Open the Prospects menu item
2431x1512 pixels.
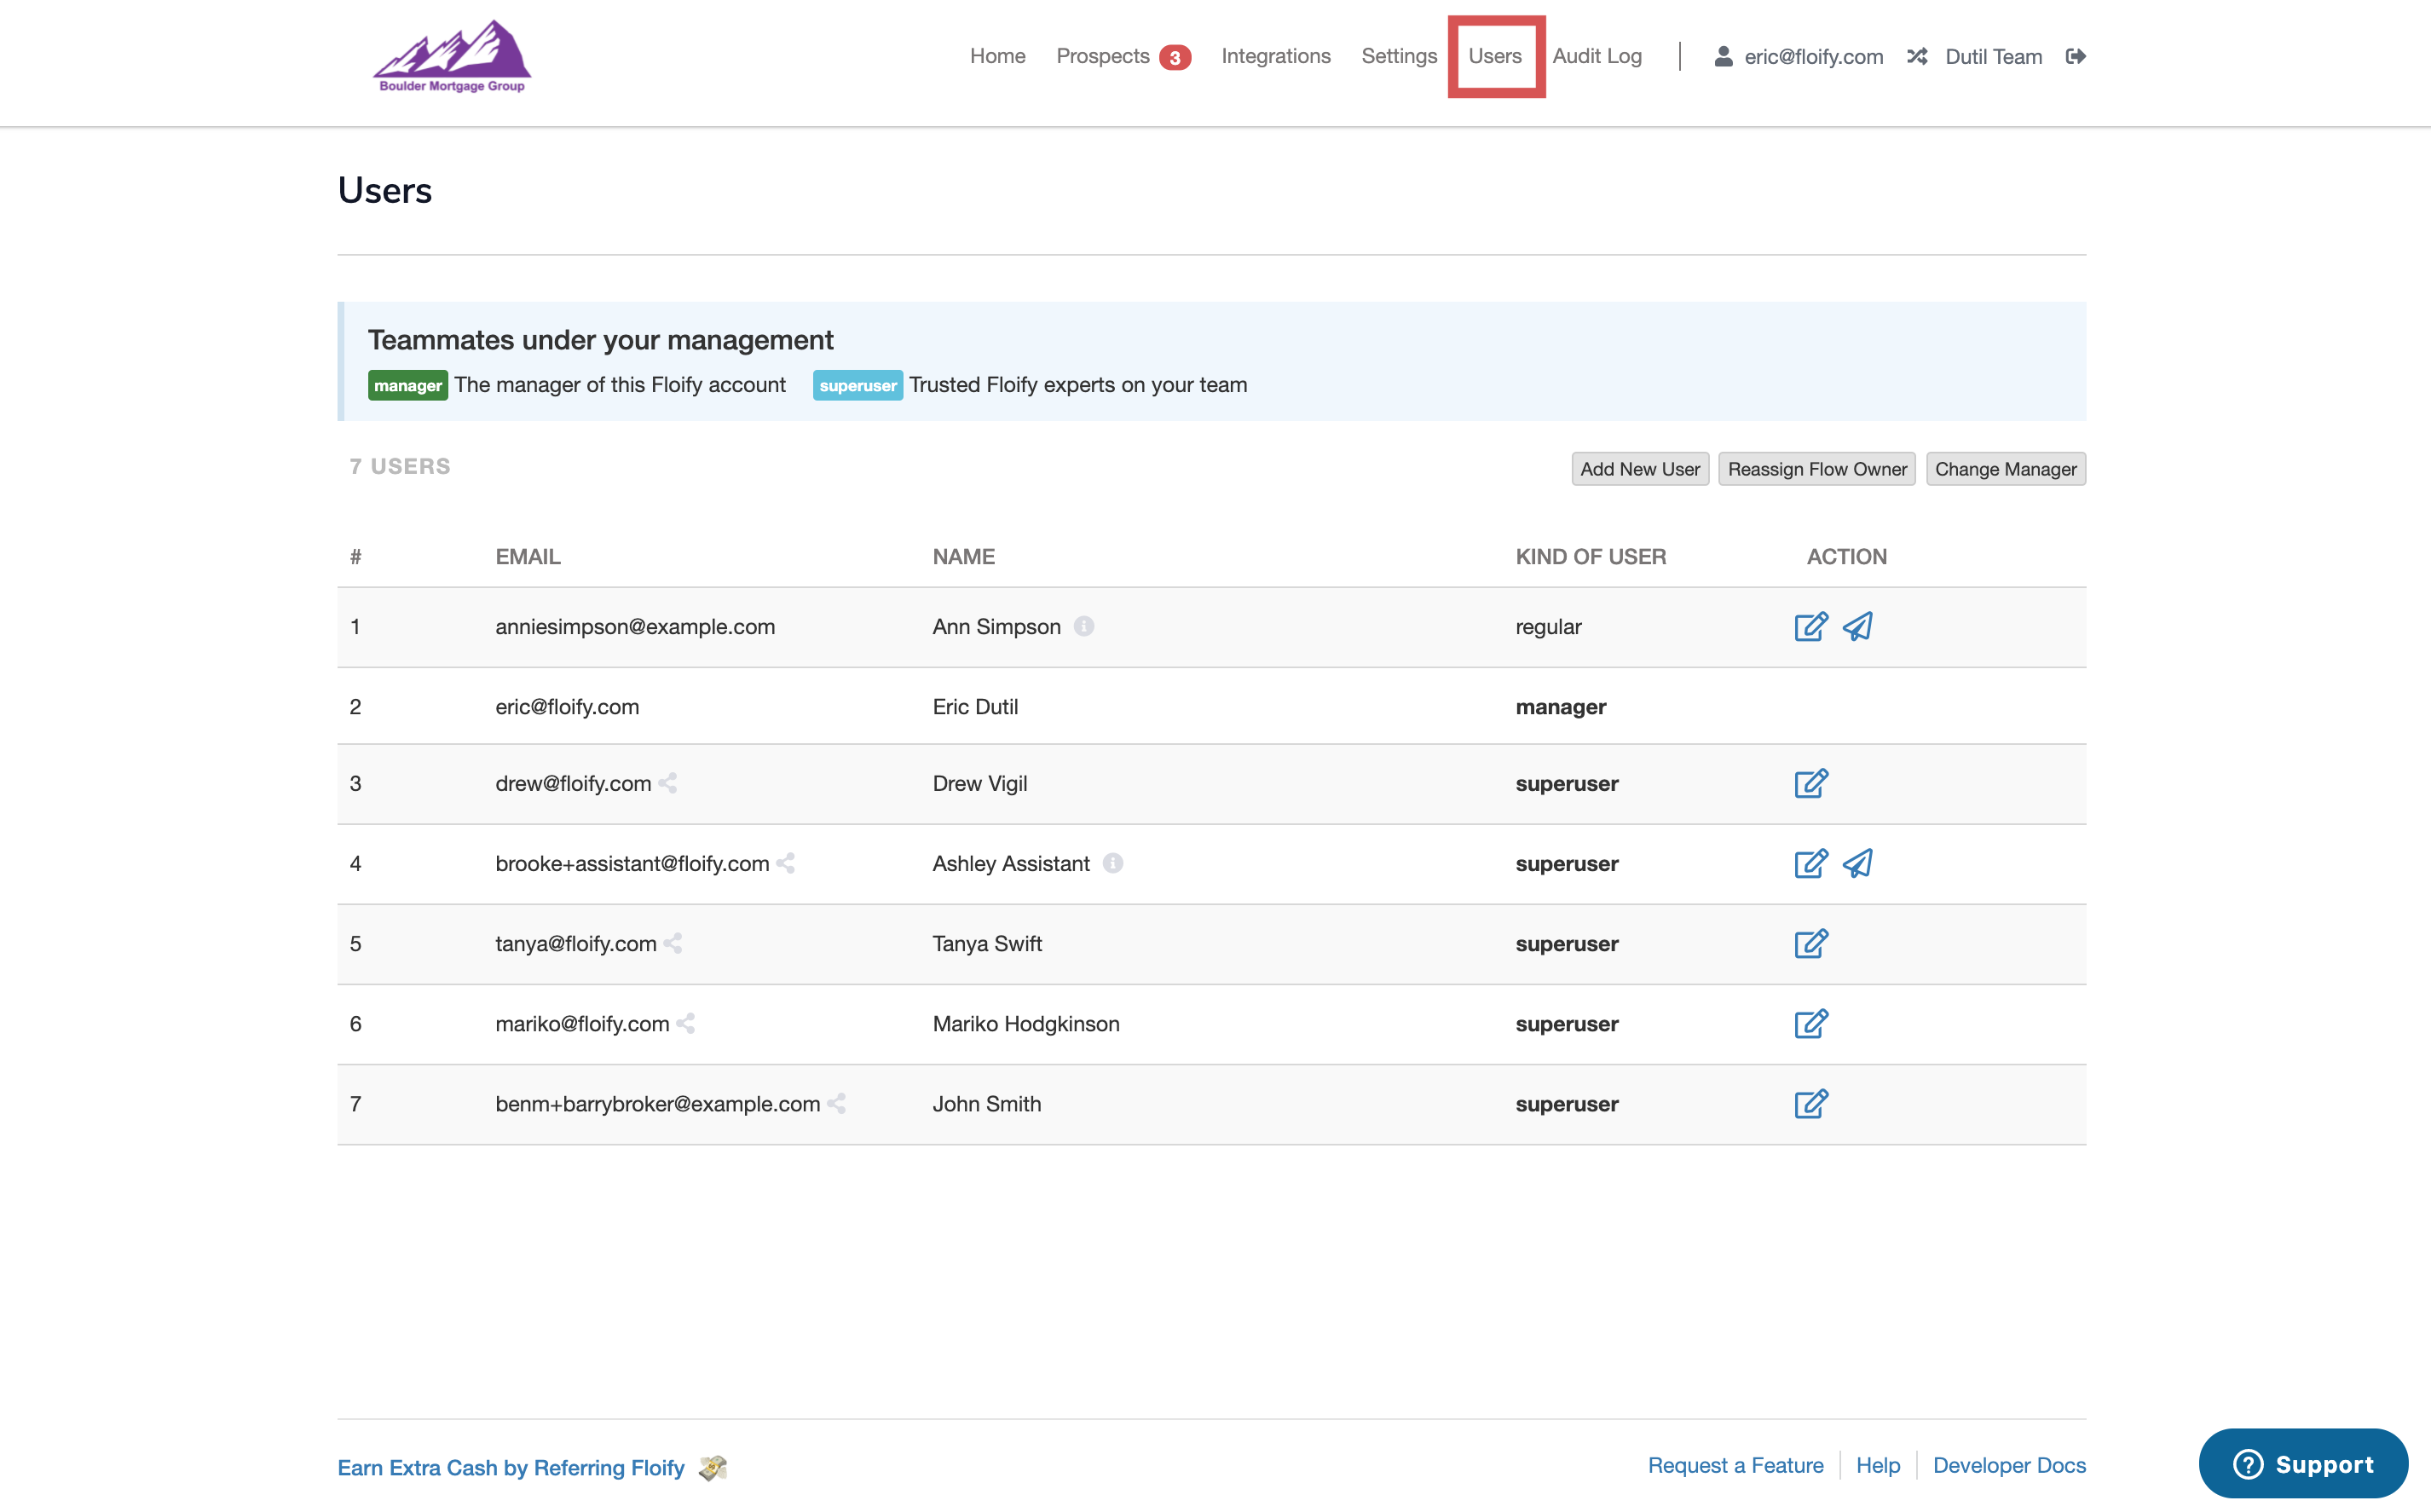tap(1103, 56)
